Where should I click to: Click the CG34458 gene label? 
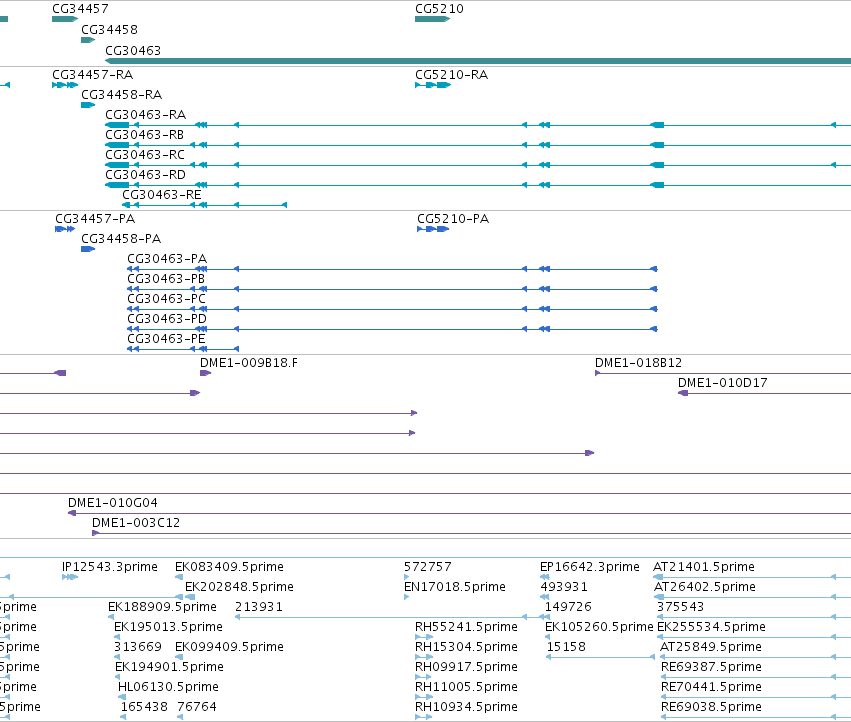tap(109, 29)
